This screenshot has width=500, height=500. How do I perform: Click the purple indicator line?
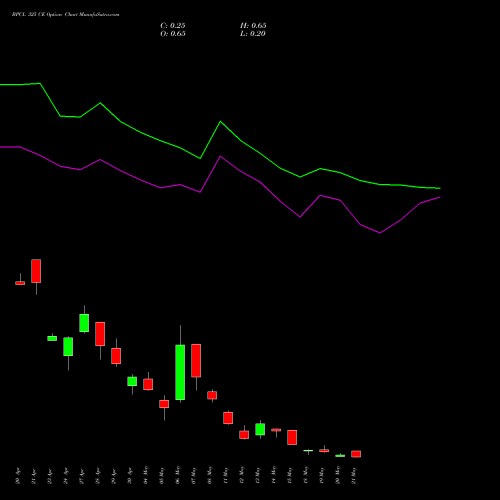click(x=220, y=157)
